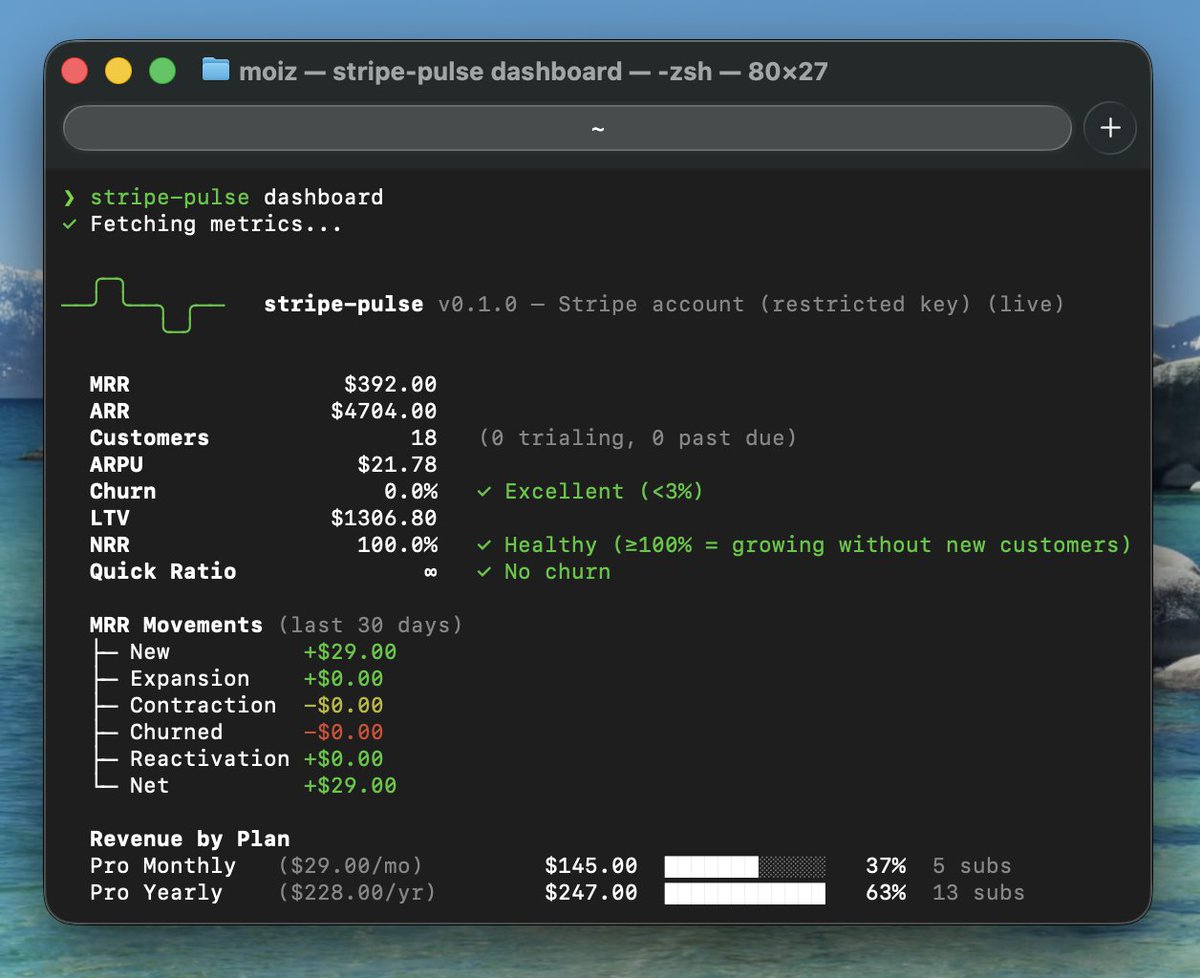Click the Quick Ratio infinity symbol

[x=430, y=572]
